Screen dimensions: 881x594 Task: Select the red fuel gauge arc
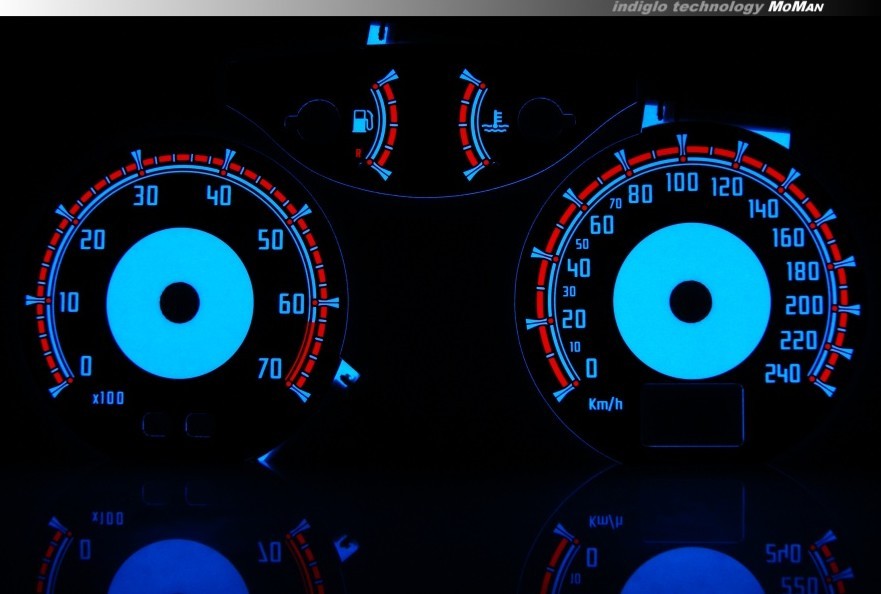pos(388,125)
